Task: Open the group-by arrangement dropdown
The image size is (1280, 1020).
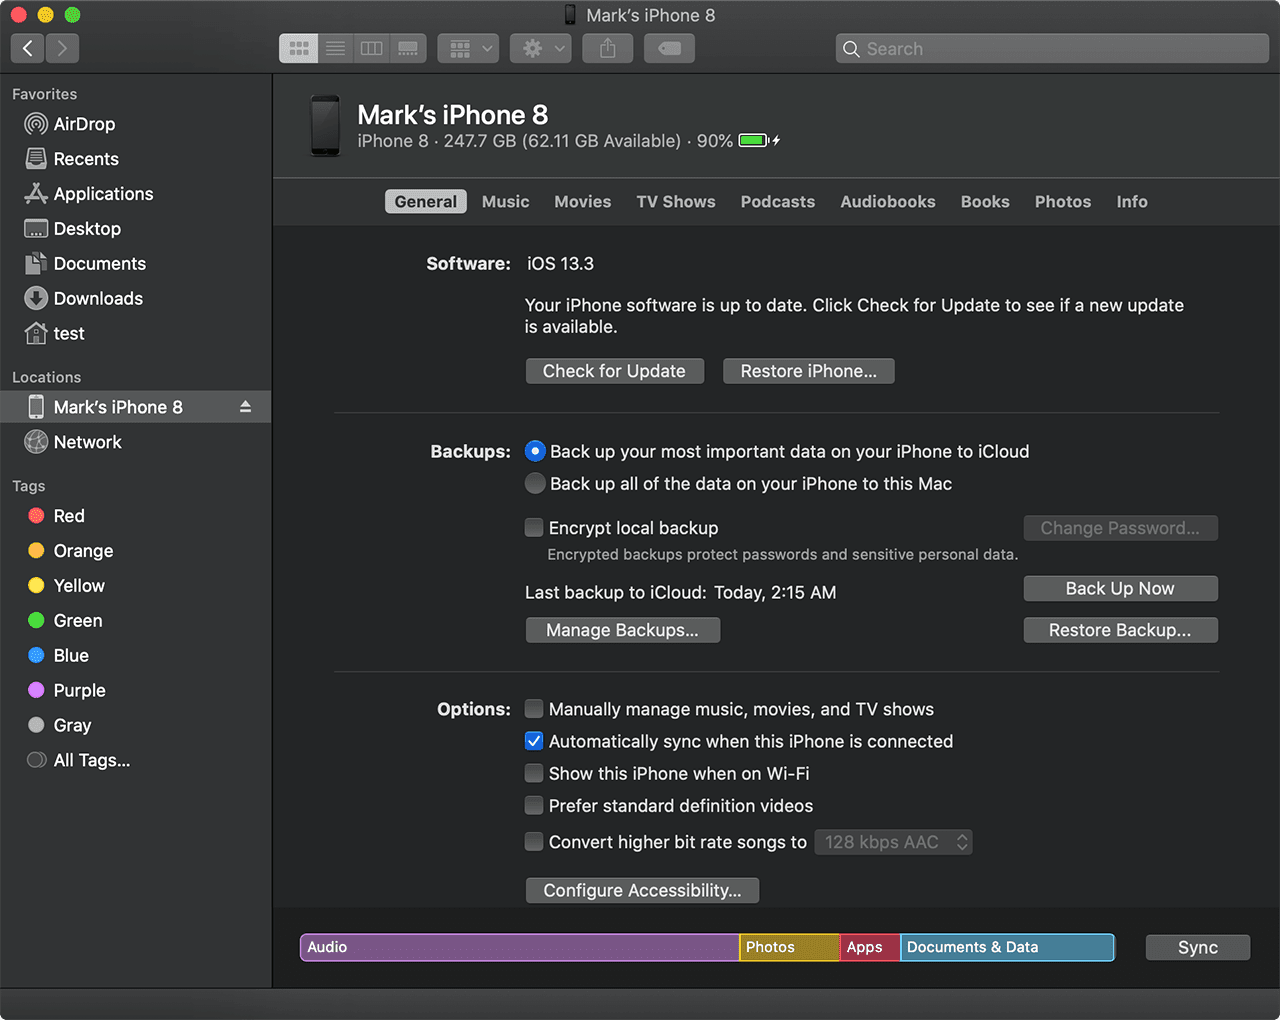Action: point(468,48)
